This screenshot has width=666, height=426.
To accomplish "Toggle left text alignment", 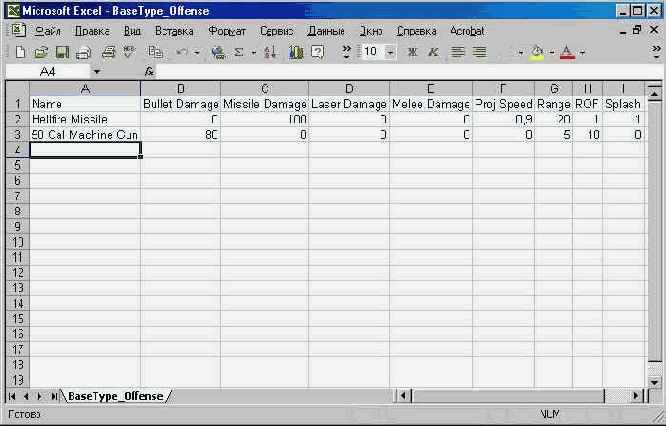I will click(458, 52).
